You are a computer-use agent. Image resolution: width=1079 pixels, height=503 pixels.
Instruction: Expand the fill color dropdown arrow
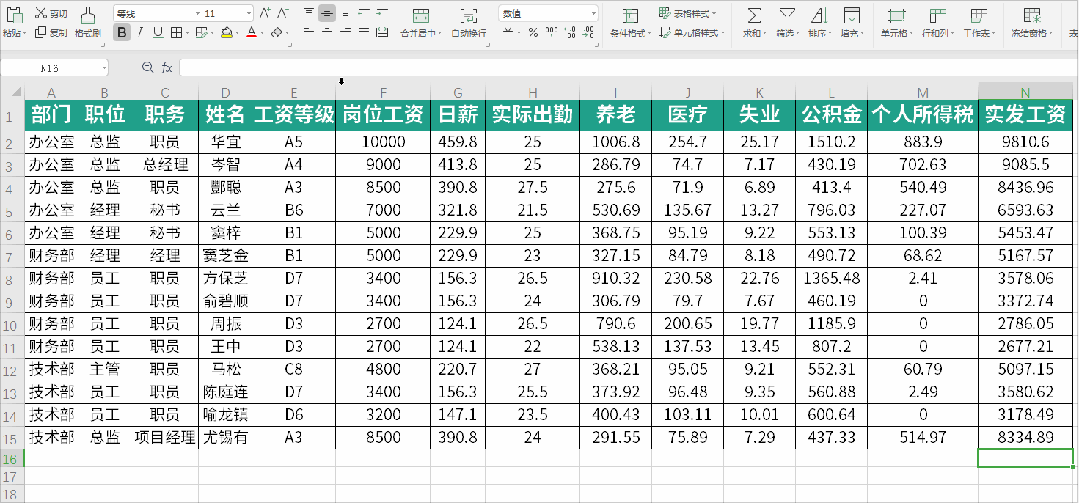pos(237,32)
